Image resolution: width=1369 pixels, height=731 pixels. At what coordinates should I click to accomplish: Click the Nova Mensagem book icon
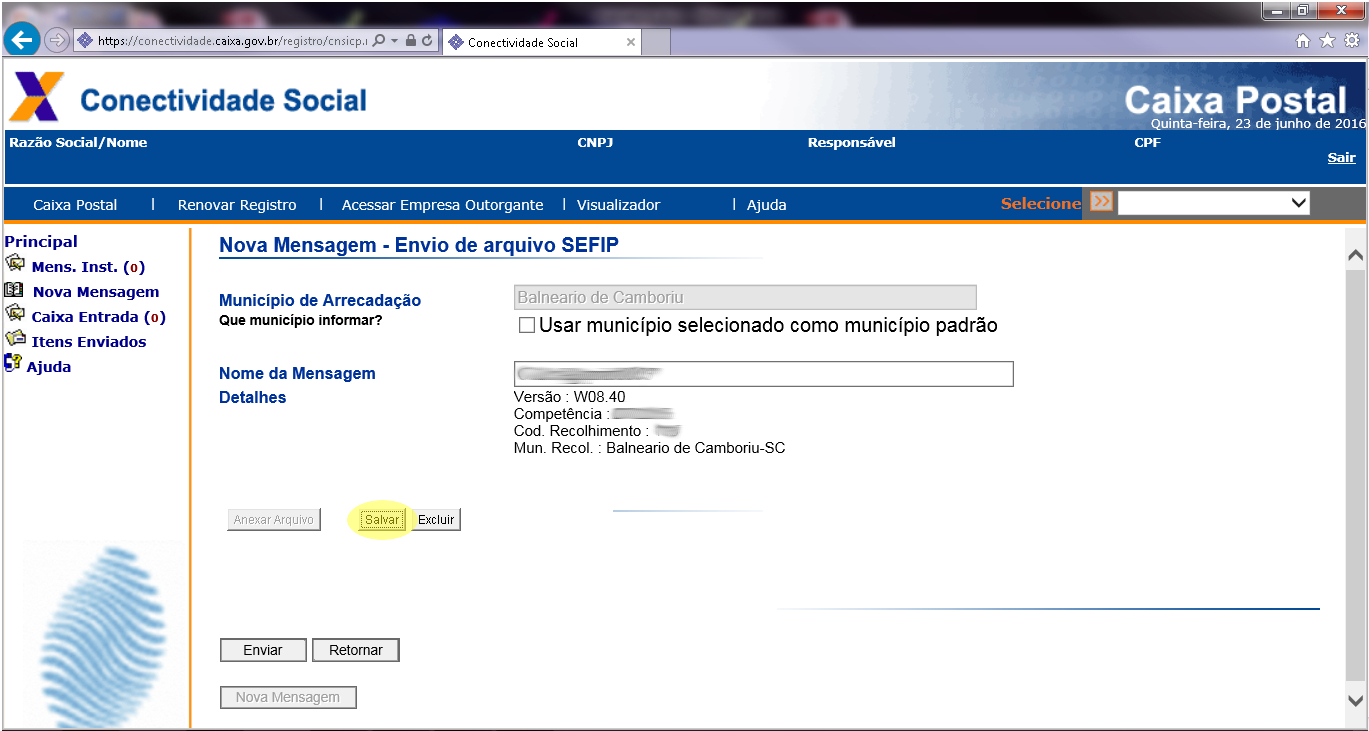(x=14, y=290)
